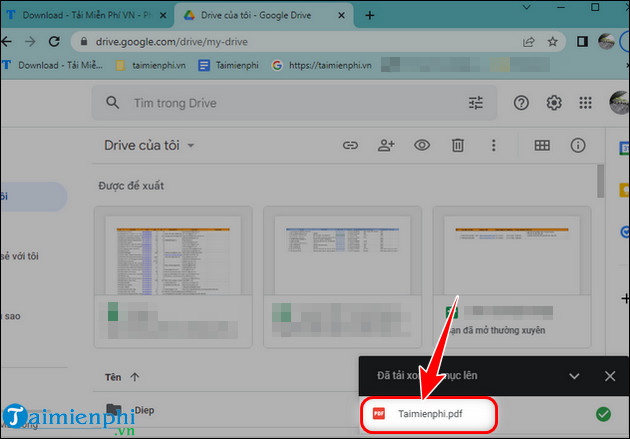
Task: Go back to the previous page
Action: pos(6,41)
